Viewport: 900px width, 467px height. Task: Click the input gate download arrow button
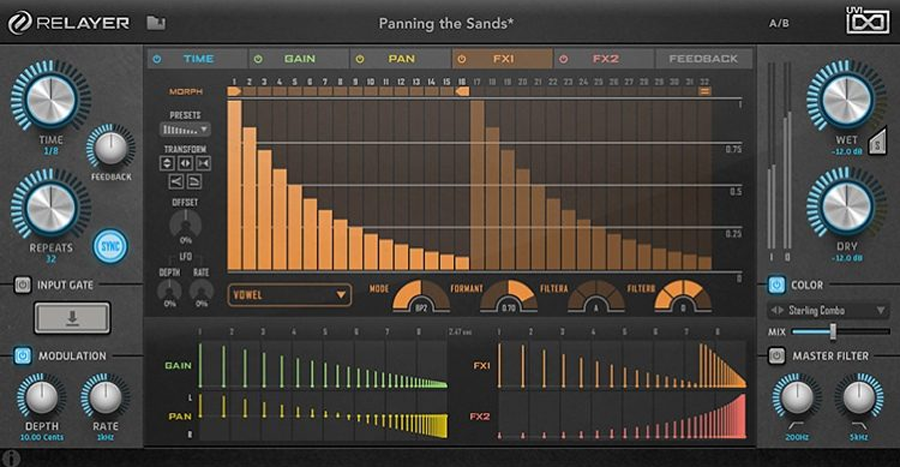[72, 317]
